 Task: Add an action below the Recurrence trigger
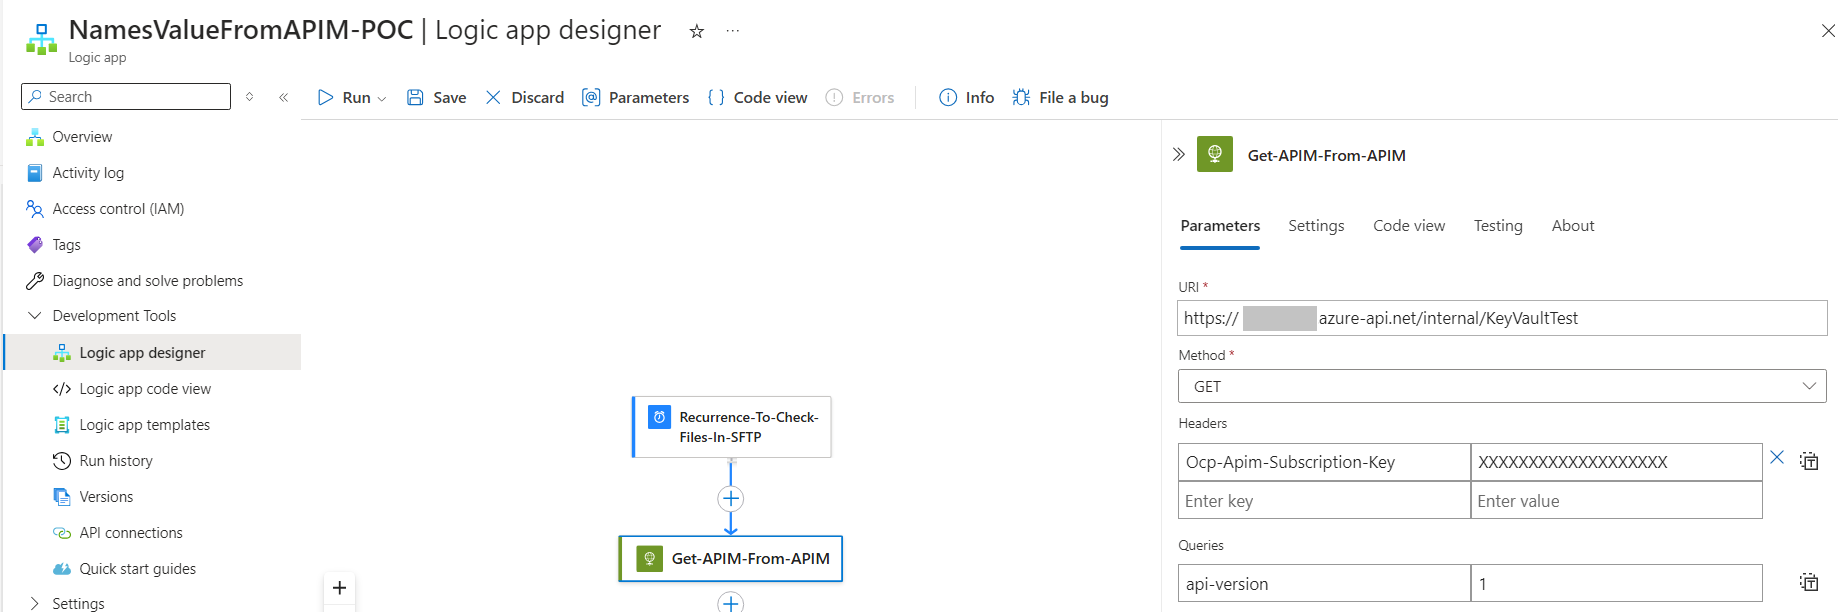pyautogui.click(x=731, y=498)
